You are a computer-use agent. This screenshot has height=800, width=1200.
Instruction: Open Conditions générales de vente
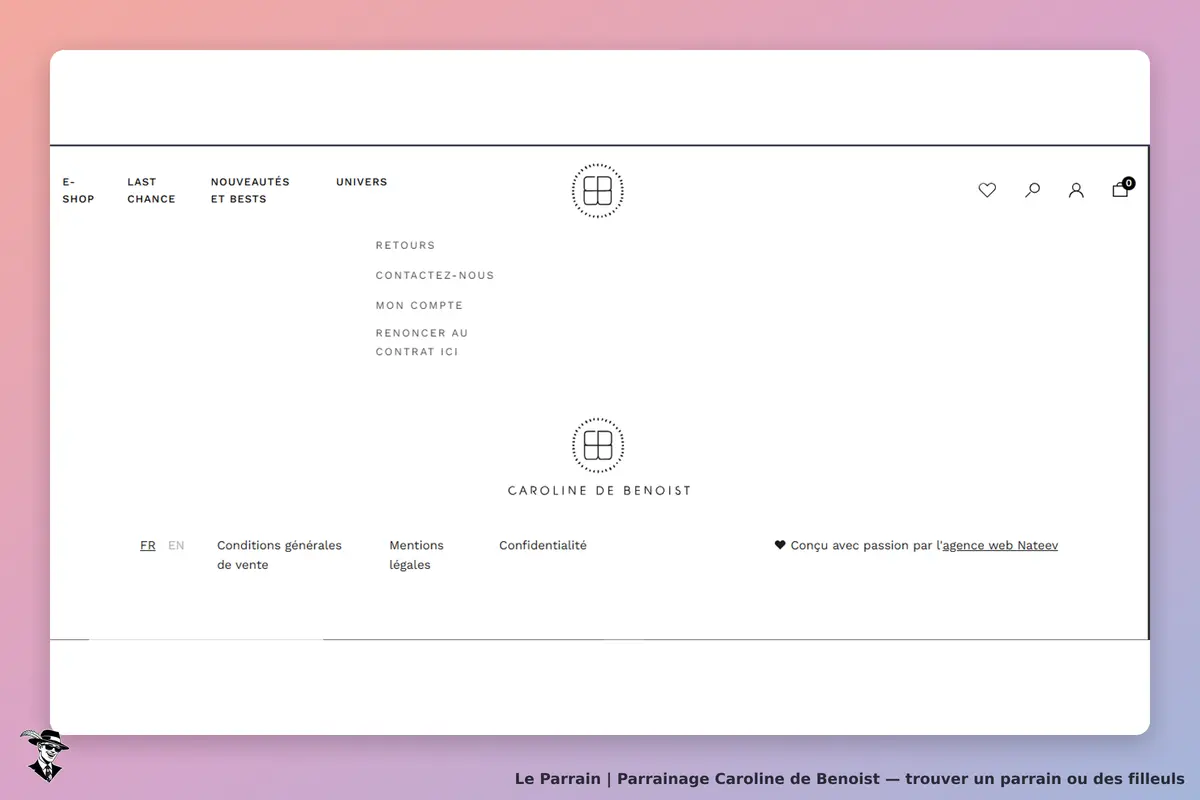pyautogui.click(x=279, y=555)
